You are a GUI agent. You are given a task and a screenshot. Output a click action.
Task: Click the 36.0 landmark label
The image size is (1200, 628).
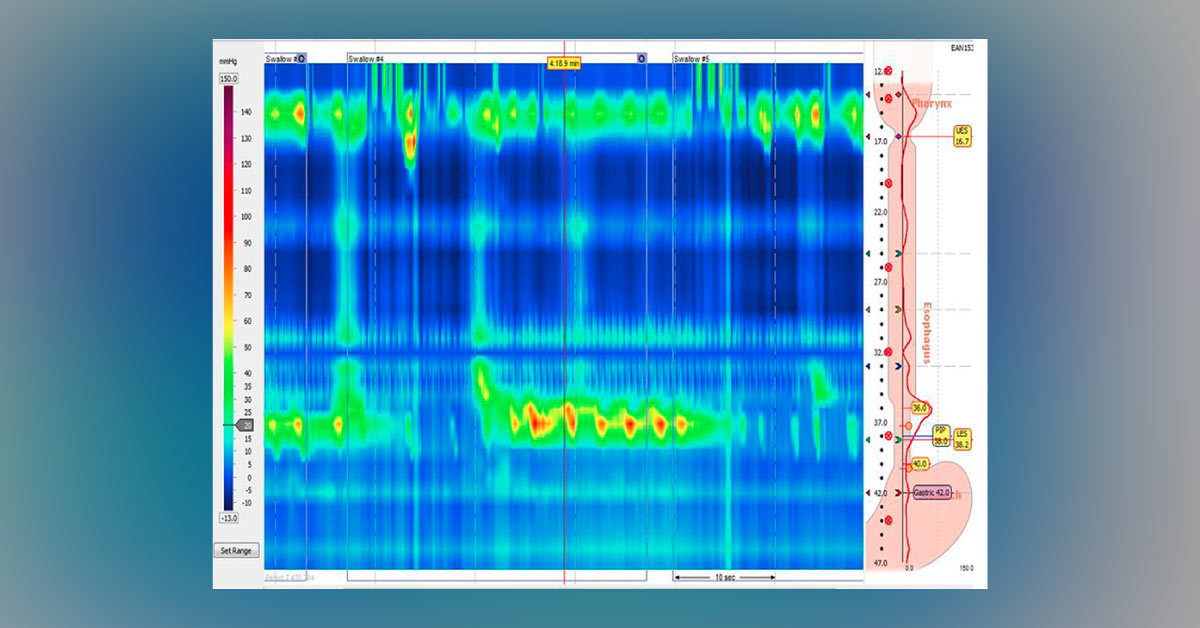(x=920, y=408)
